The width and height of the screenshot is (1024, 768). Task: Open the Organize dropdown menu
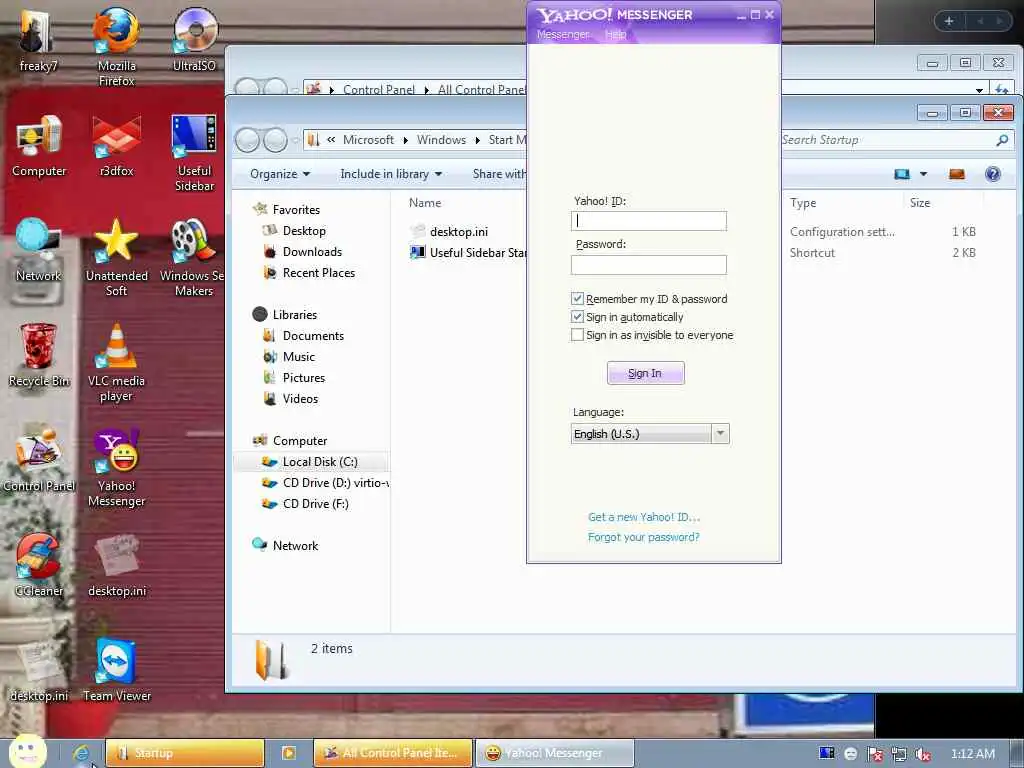click(280, 174)
